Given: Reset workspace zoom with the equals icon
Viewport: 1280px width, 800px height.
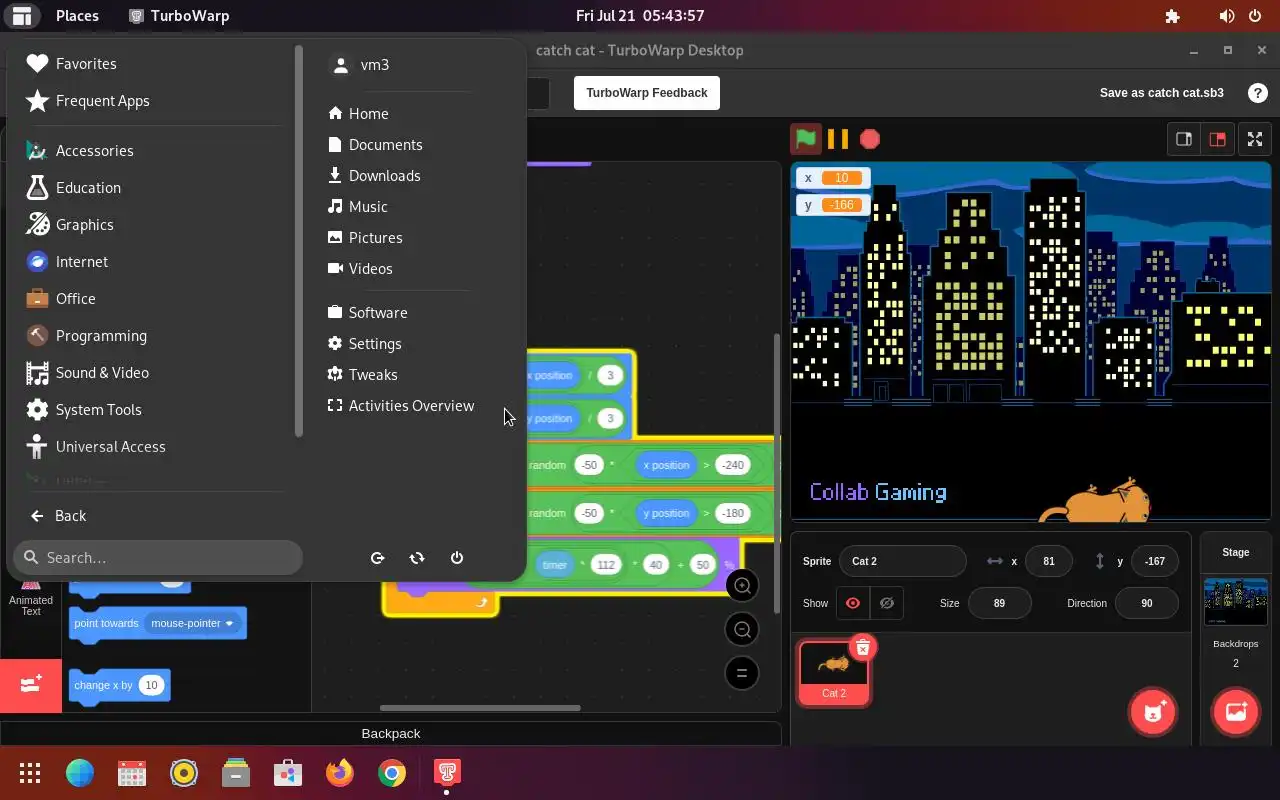Looking at the screenshot, I should pos(742,673).
